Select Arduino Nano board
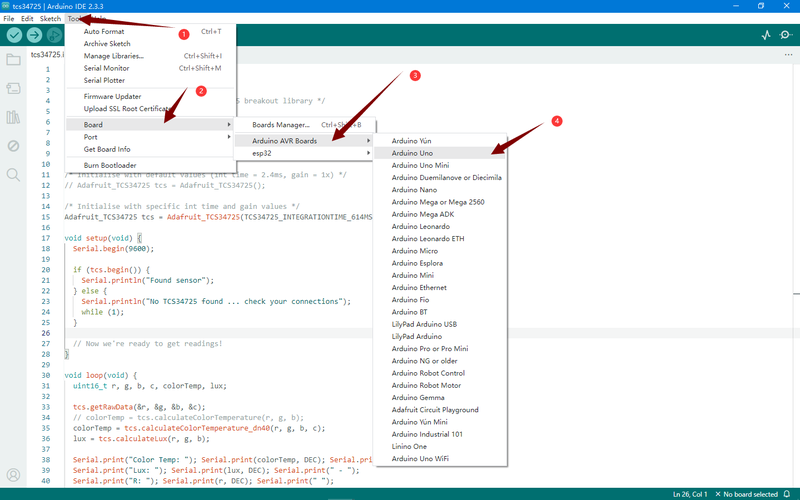The width and height of the screenshot is (800, 500). [x=440, y=190]
